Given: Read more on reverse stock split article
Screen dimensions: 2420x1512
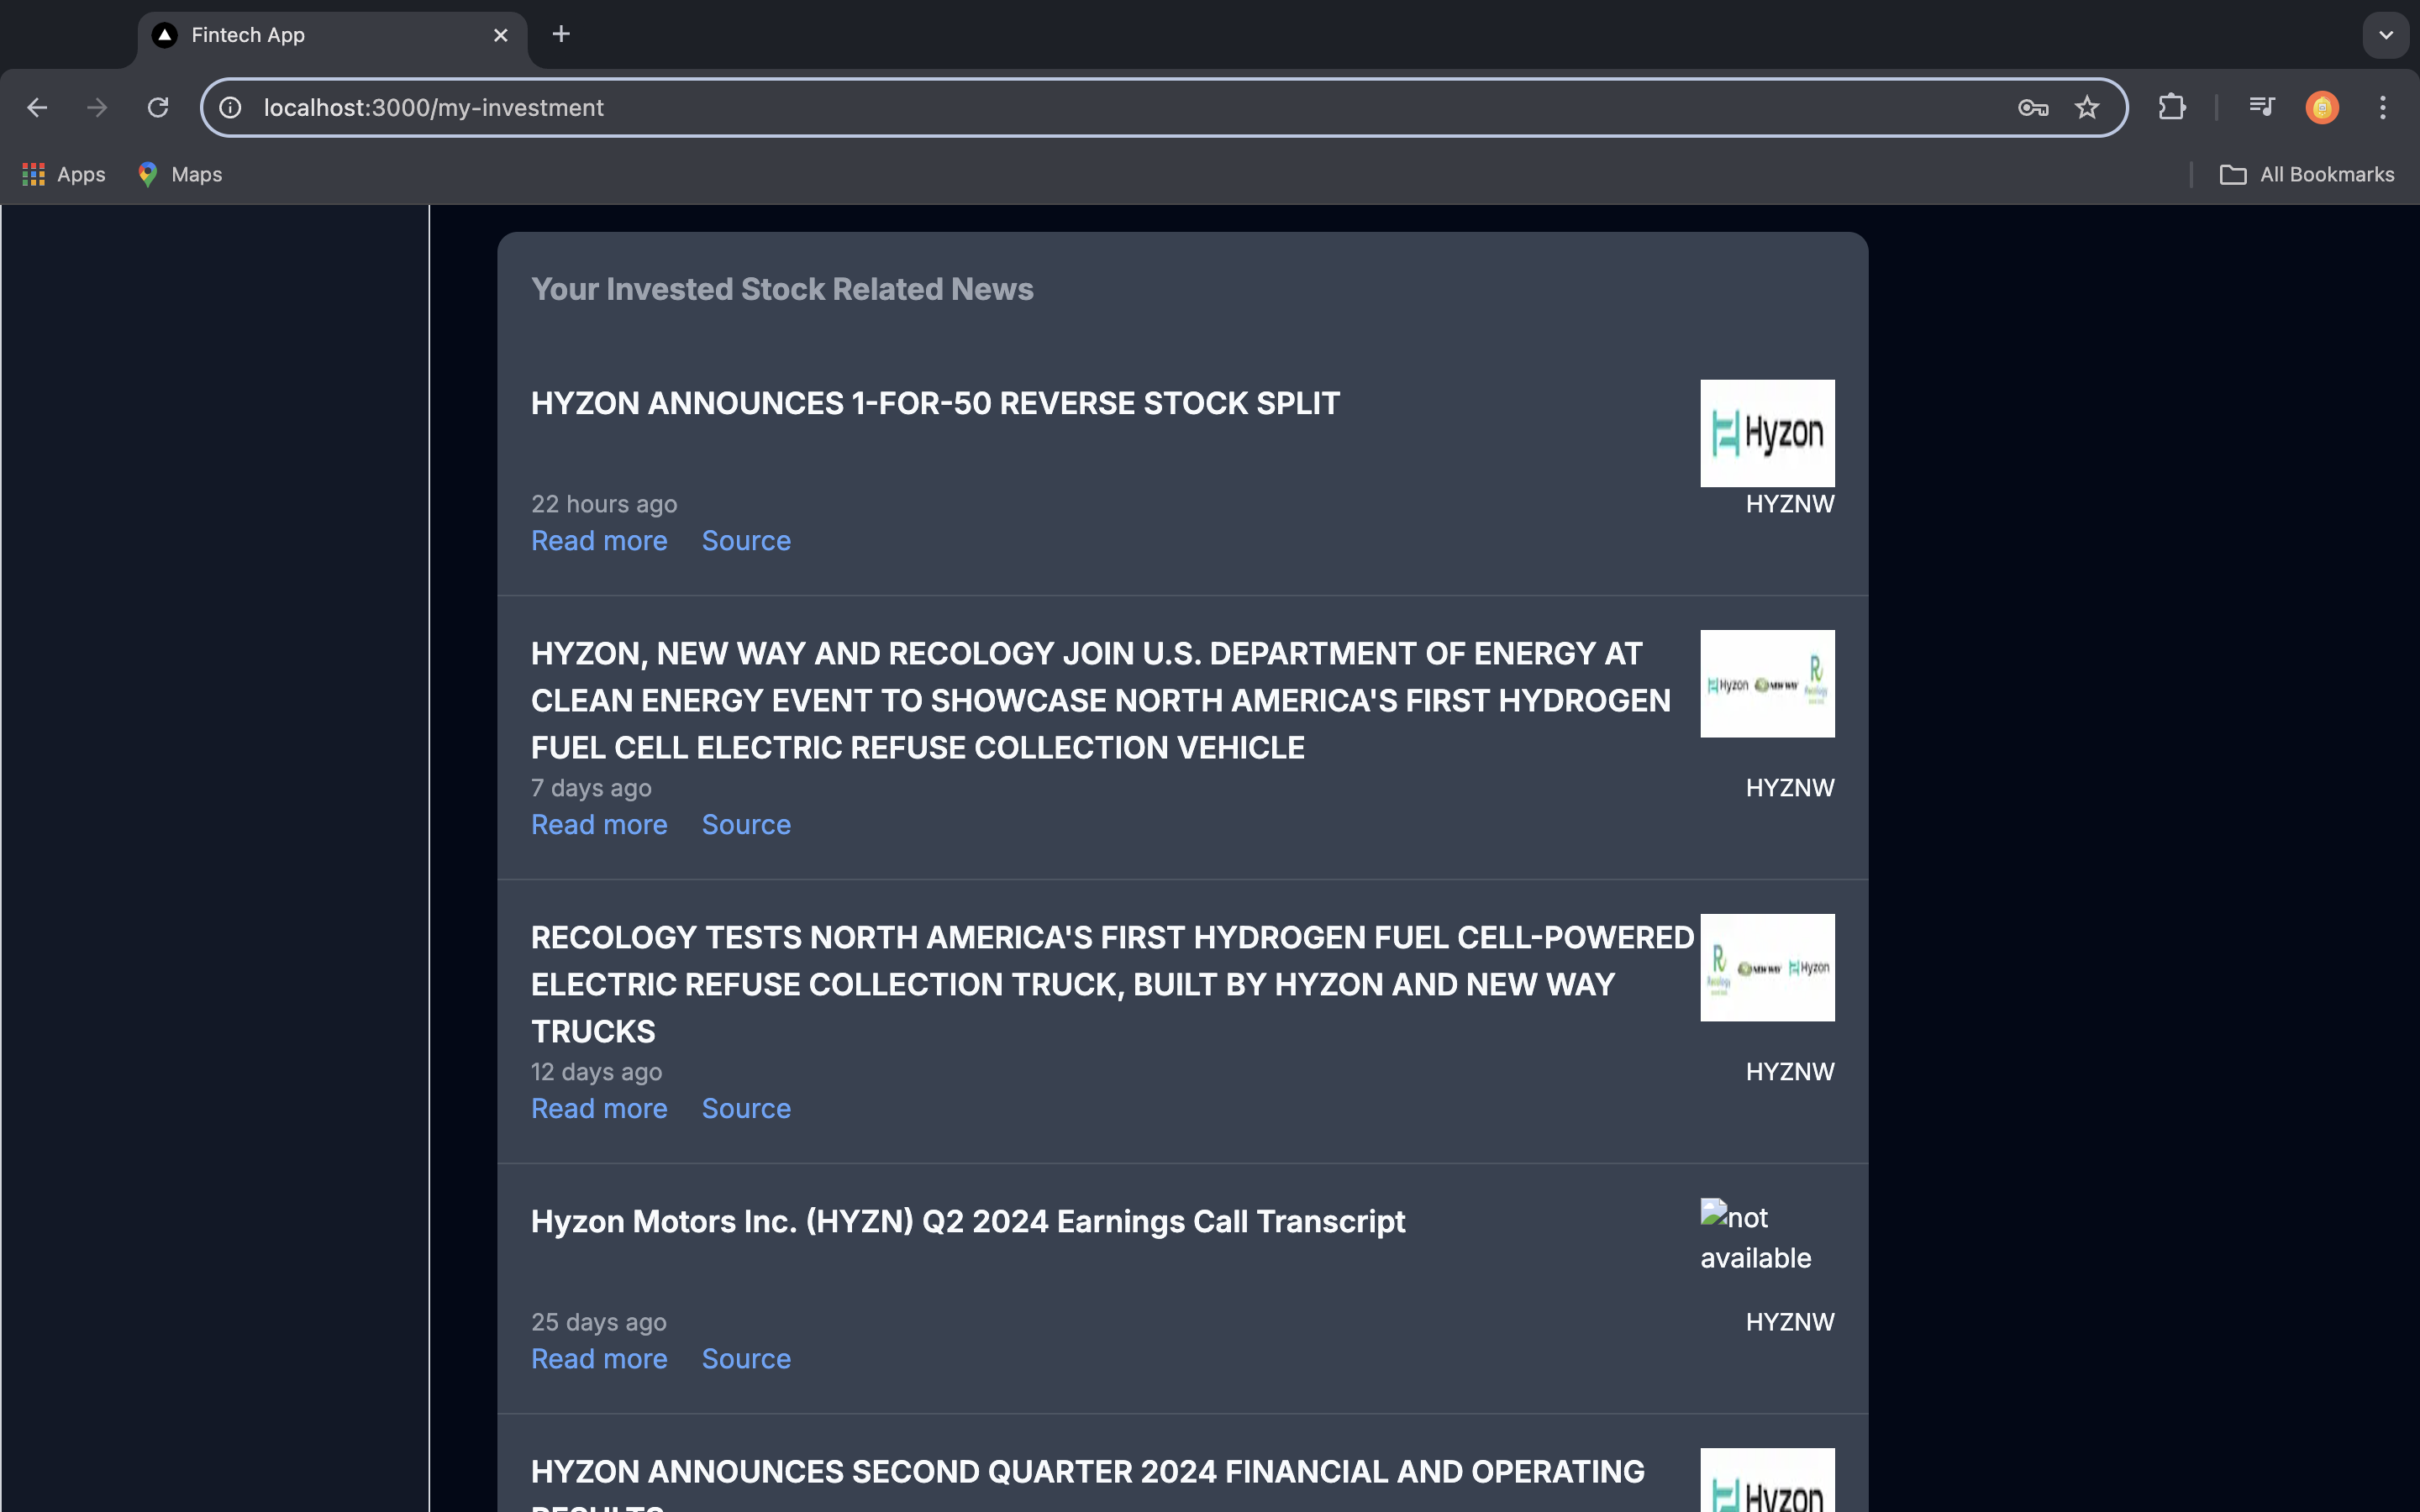Looking at the screenshot, I should point(599,541).
